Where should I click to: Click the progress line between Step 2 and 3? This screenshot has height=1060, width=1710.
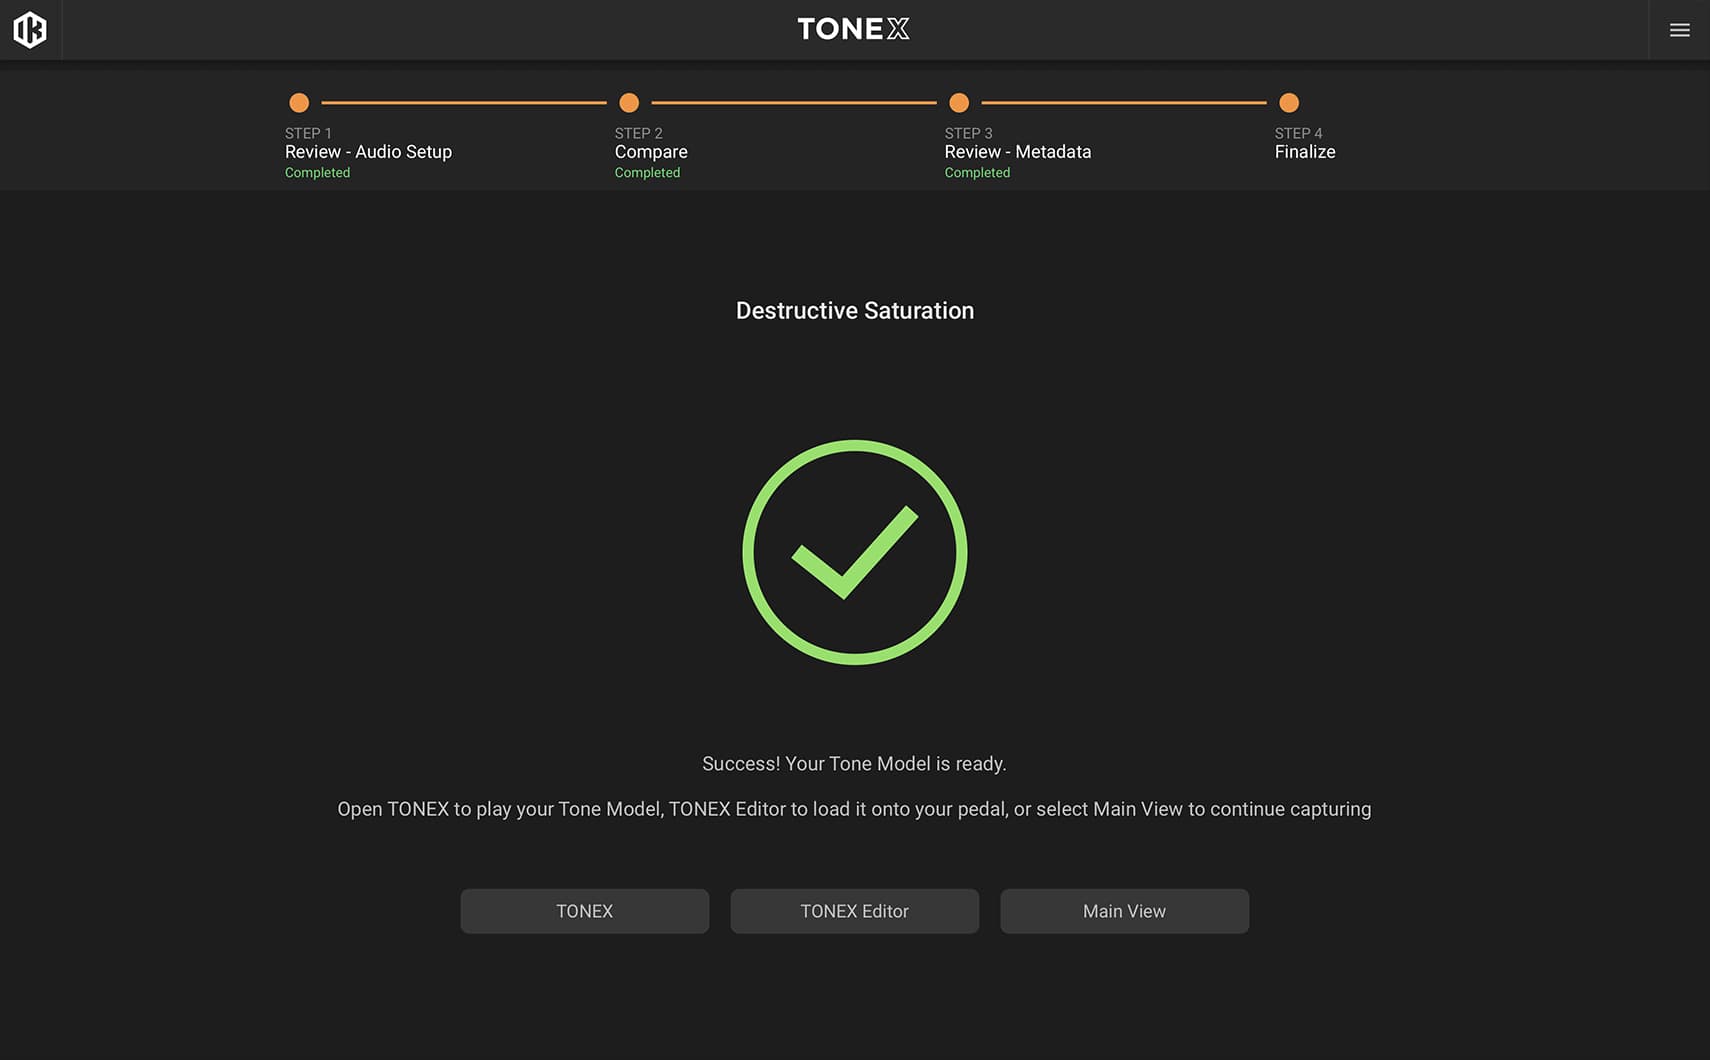click(794, 103)
